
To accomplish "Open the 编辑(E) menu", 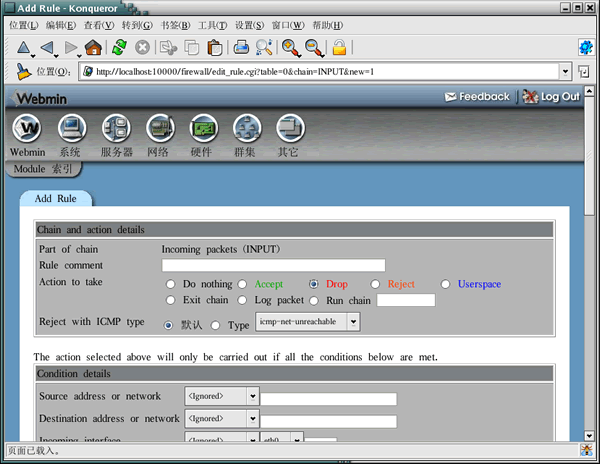I will 60,25.
